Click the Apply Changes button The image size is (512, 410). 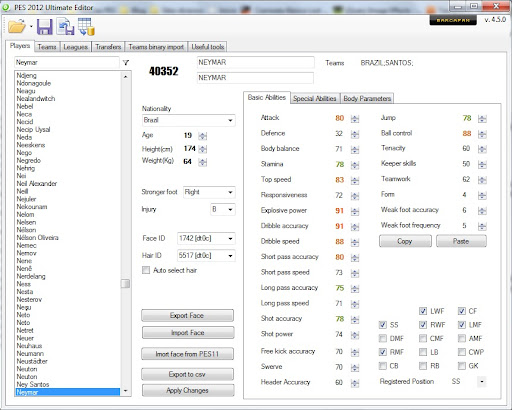[188, 390]
